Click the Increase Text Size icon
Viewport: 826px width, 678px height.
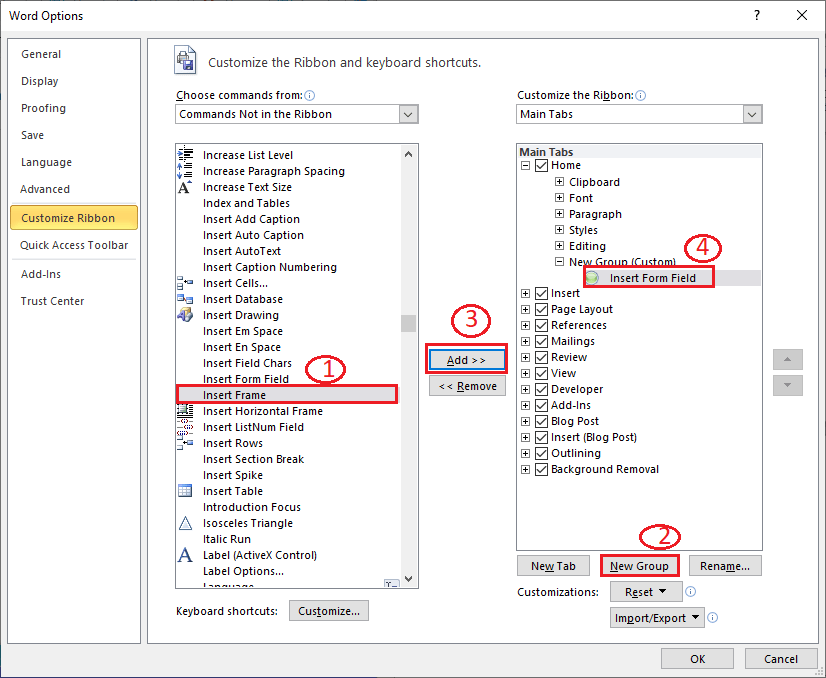click(x=186, y=187)
